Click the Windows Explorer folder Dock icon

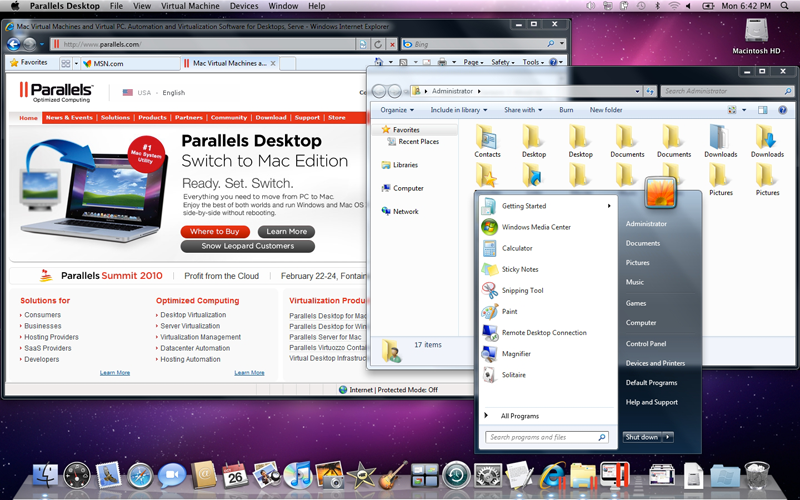coord(583,476)
